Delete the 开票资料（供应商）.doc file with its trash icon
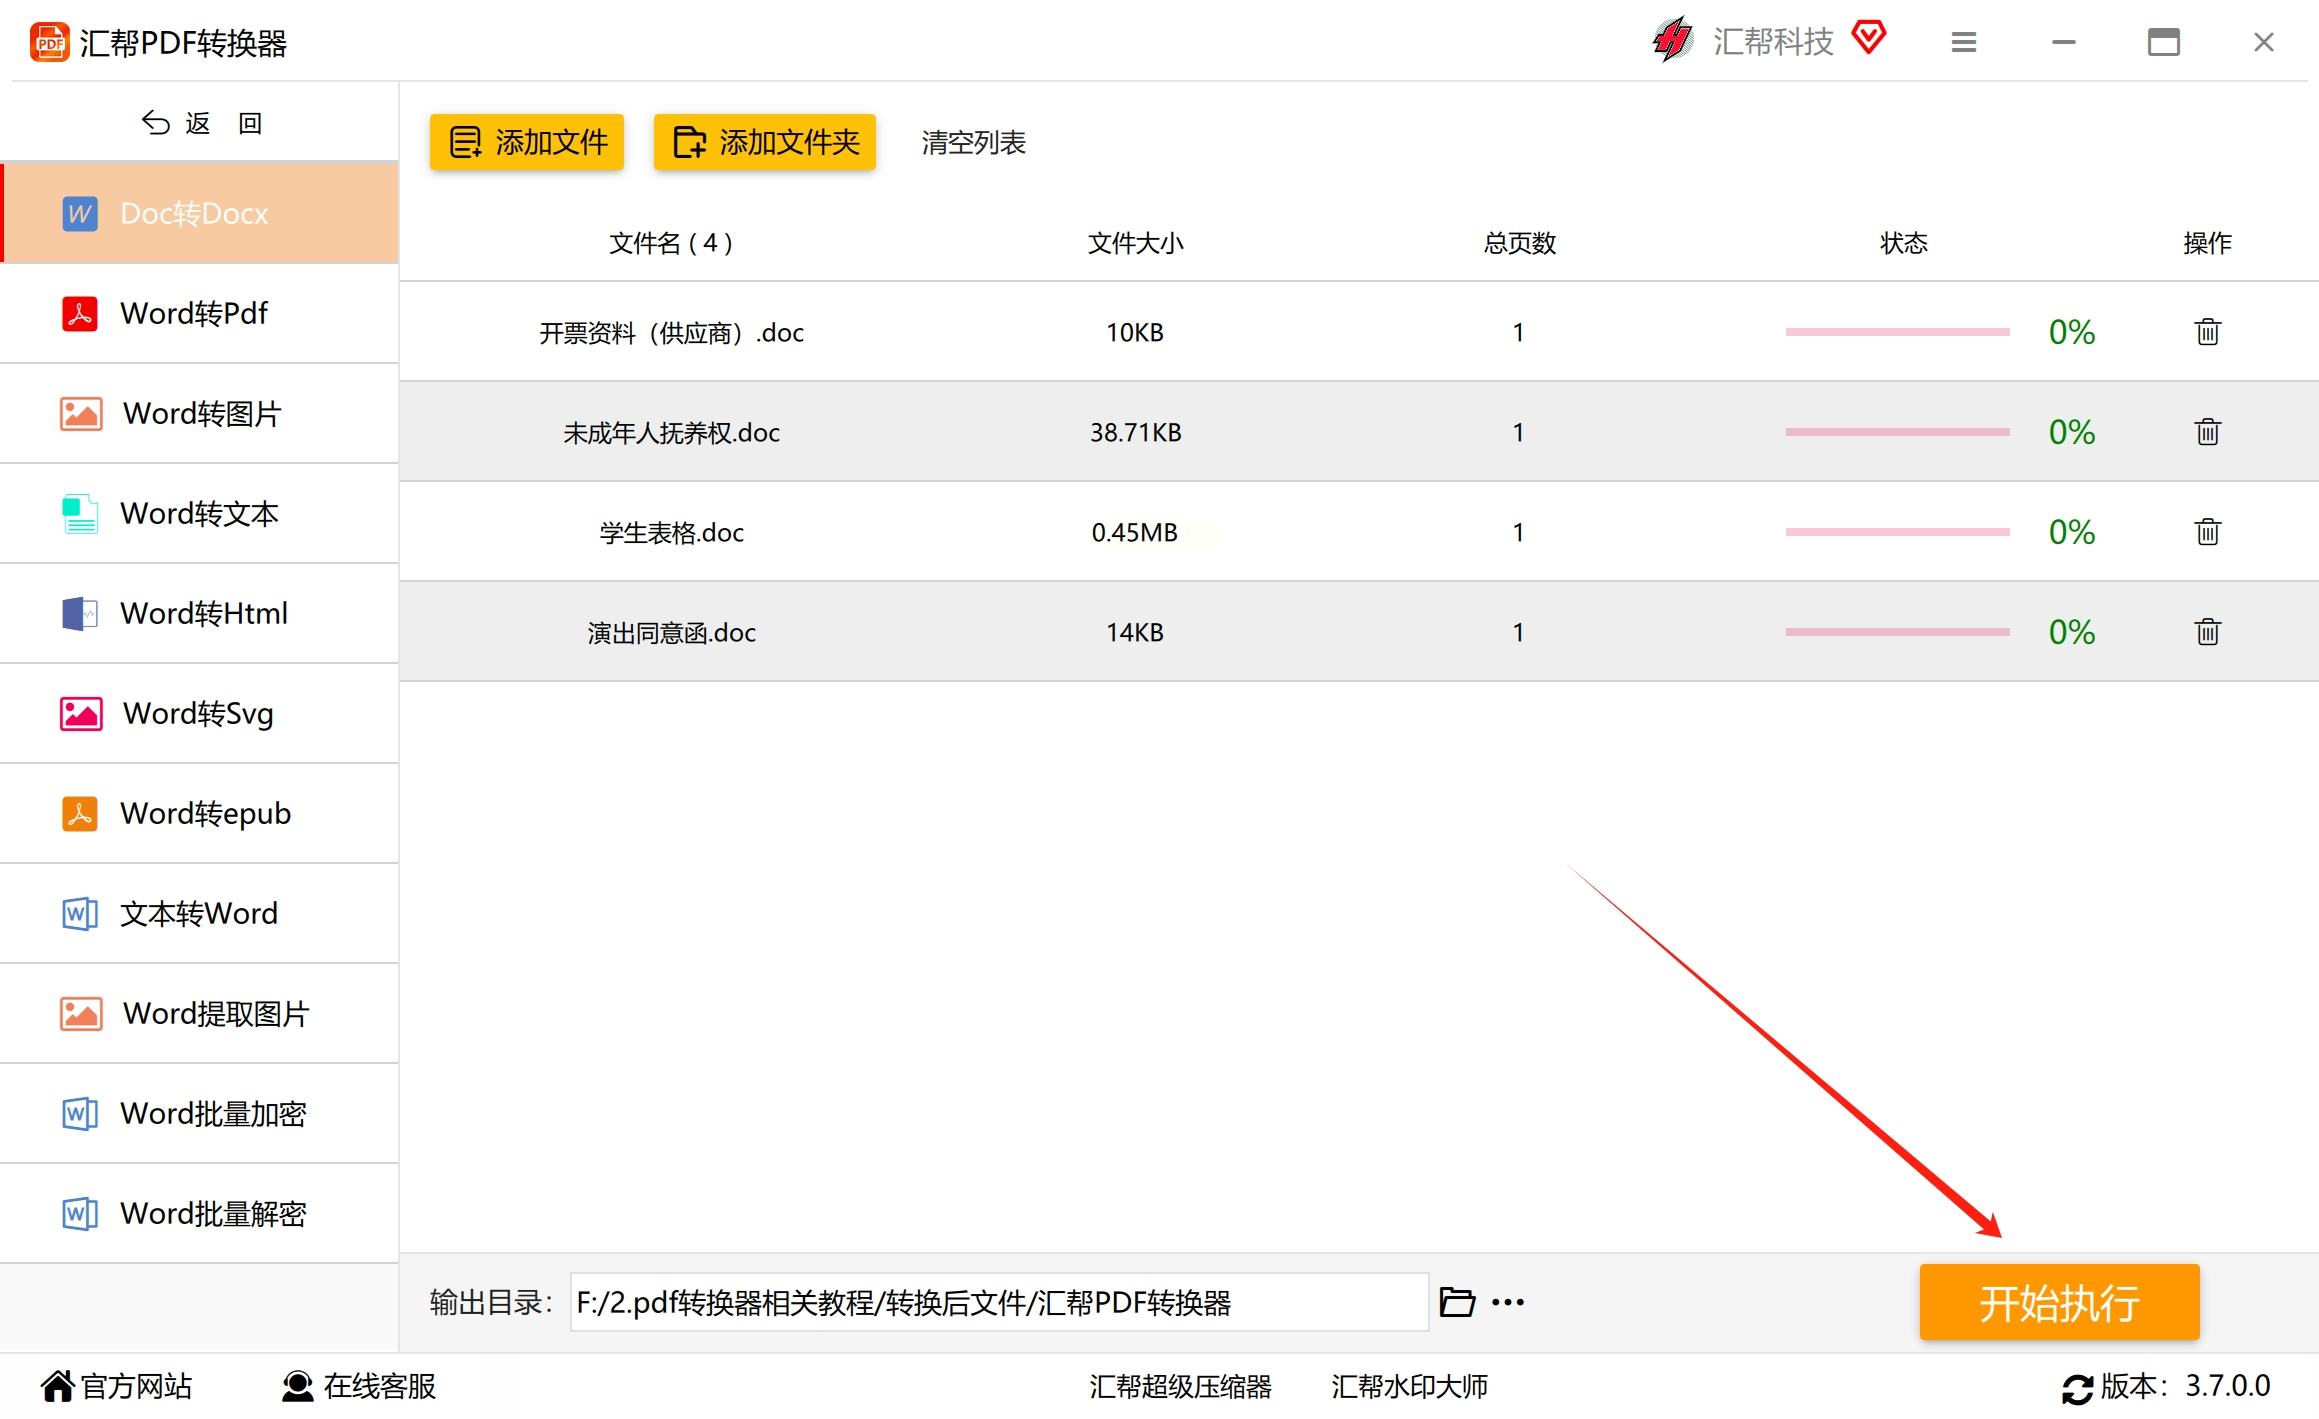The image size is (2319, 1419). click(x=2207, y=332)
